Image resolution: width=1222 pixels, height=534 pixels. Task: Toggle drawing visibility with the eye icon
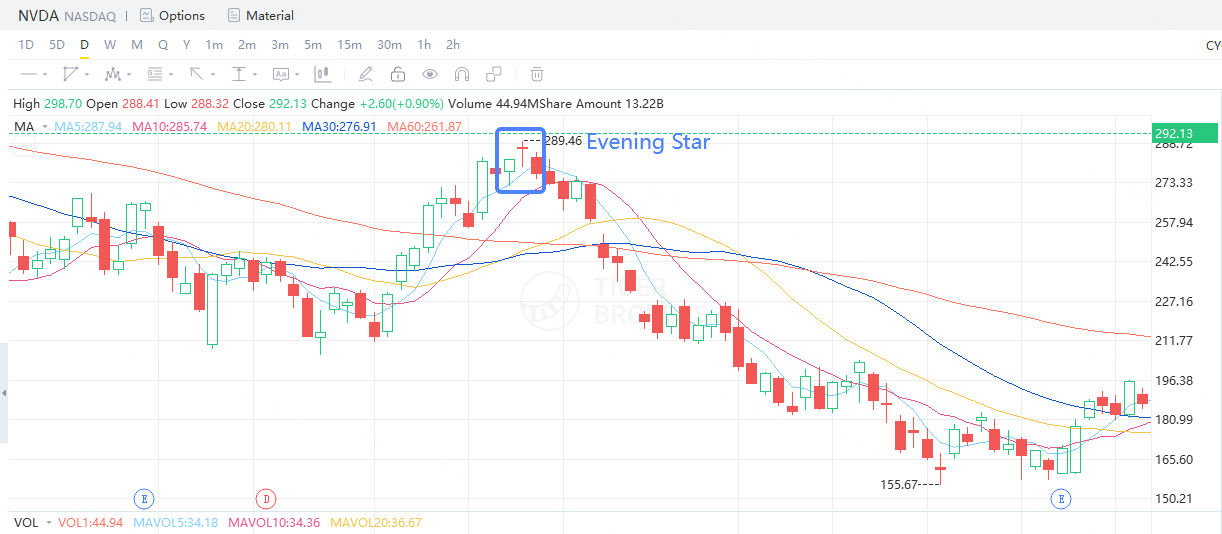(430, 74)
